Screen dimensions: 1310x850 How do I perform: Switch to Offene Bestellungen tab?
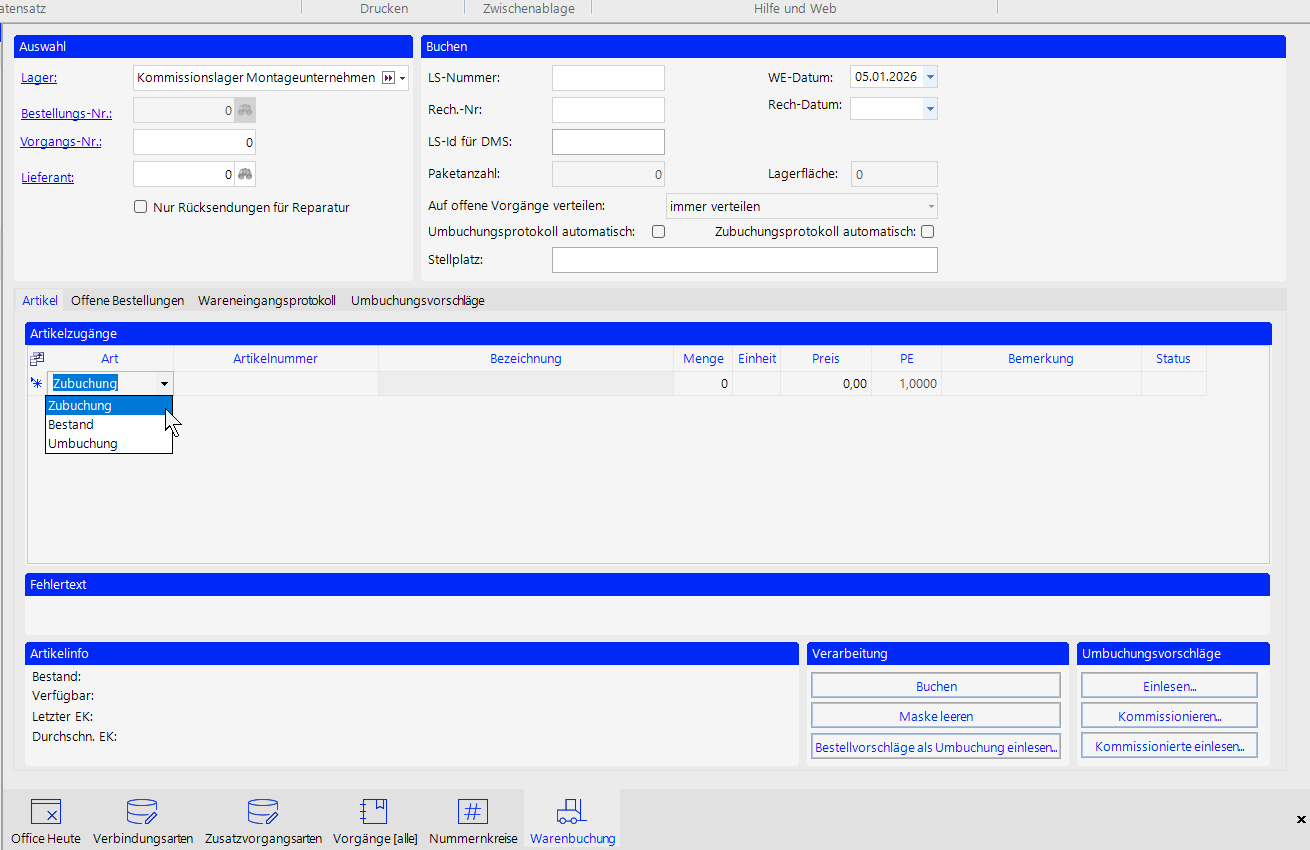[127, 300]
